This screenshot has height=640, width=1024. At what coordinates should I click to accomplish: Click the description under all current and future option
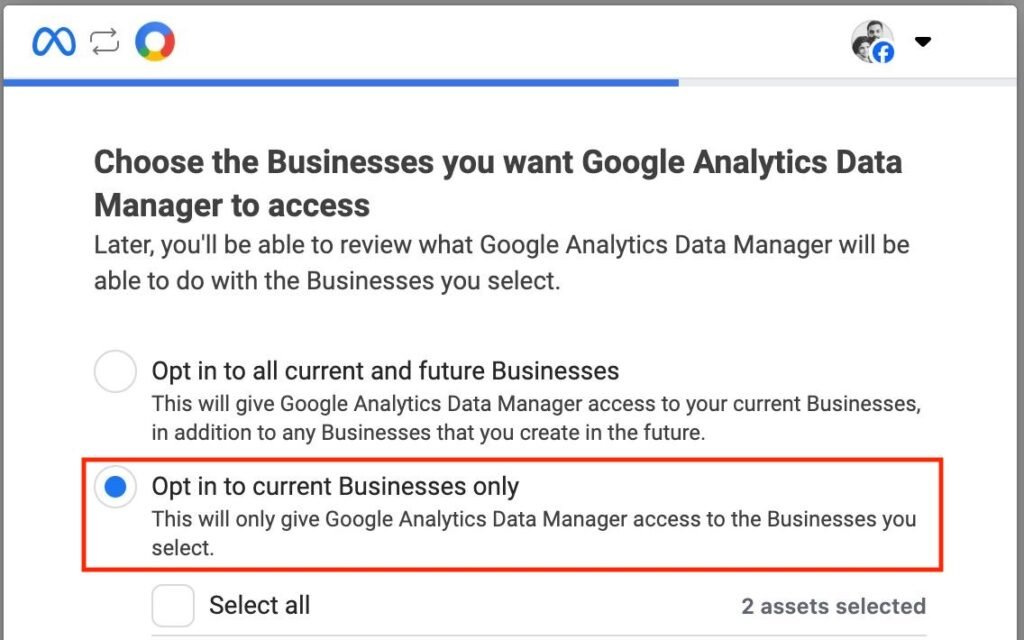[x=535, y=419]
